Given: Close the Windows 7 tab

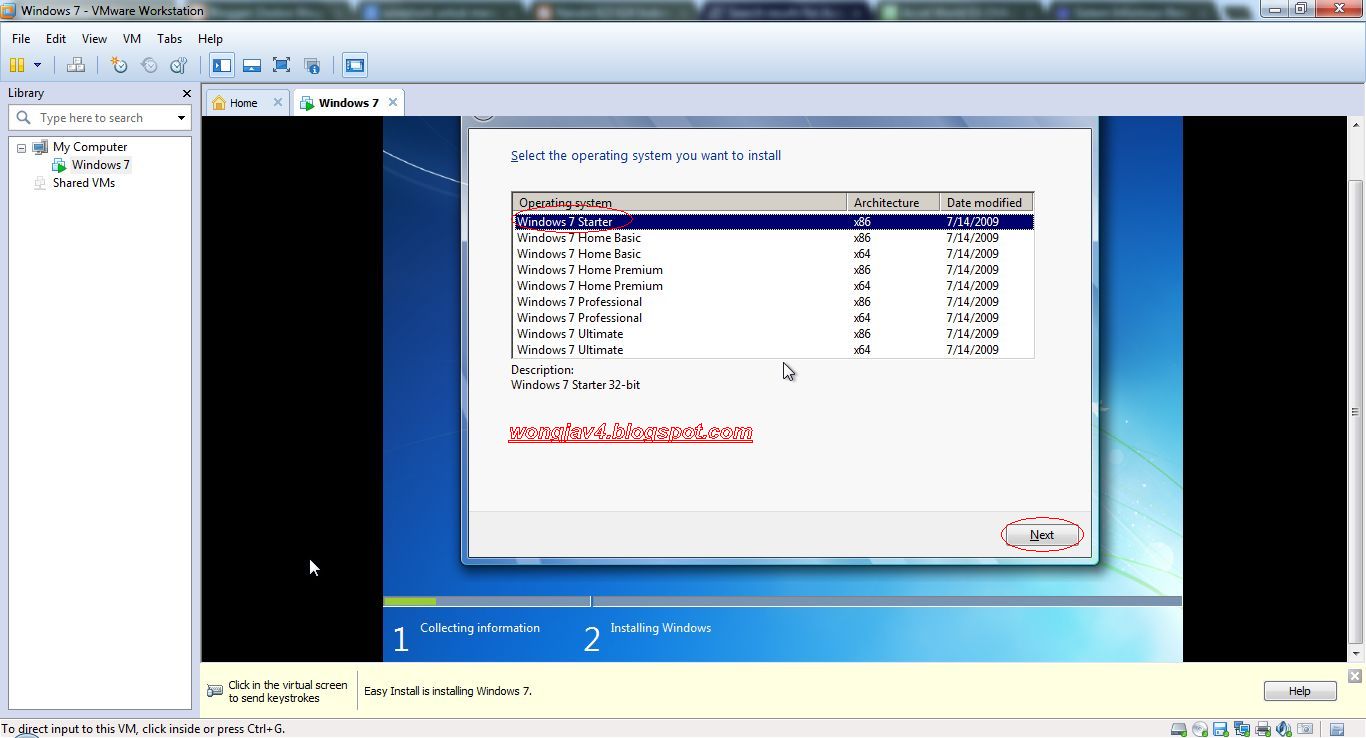Looking at the screenshot, I should point(393,102).
